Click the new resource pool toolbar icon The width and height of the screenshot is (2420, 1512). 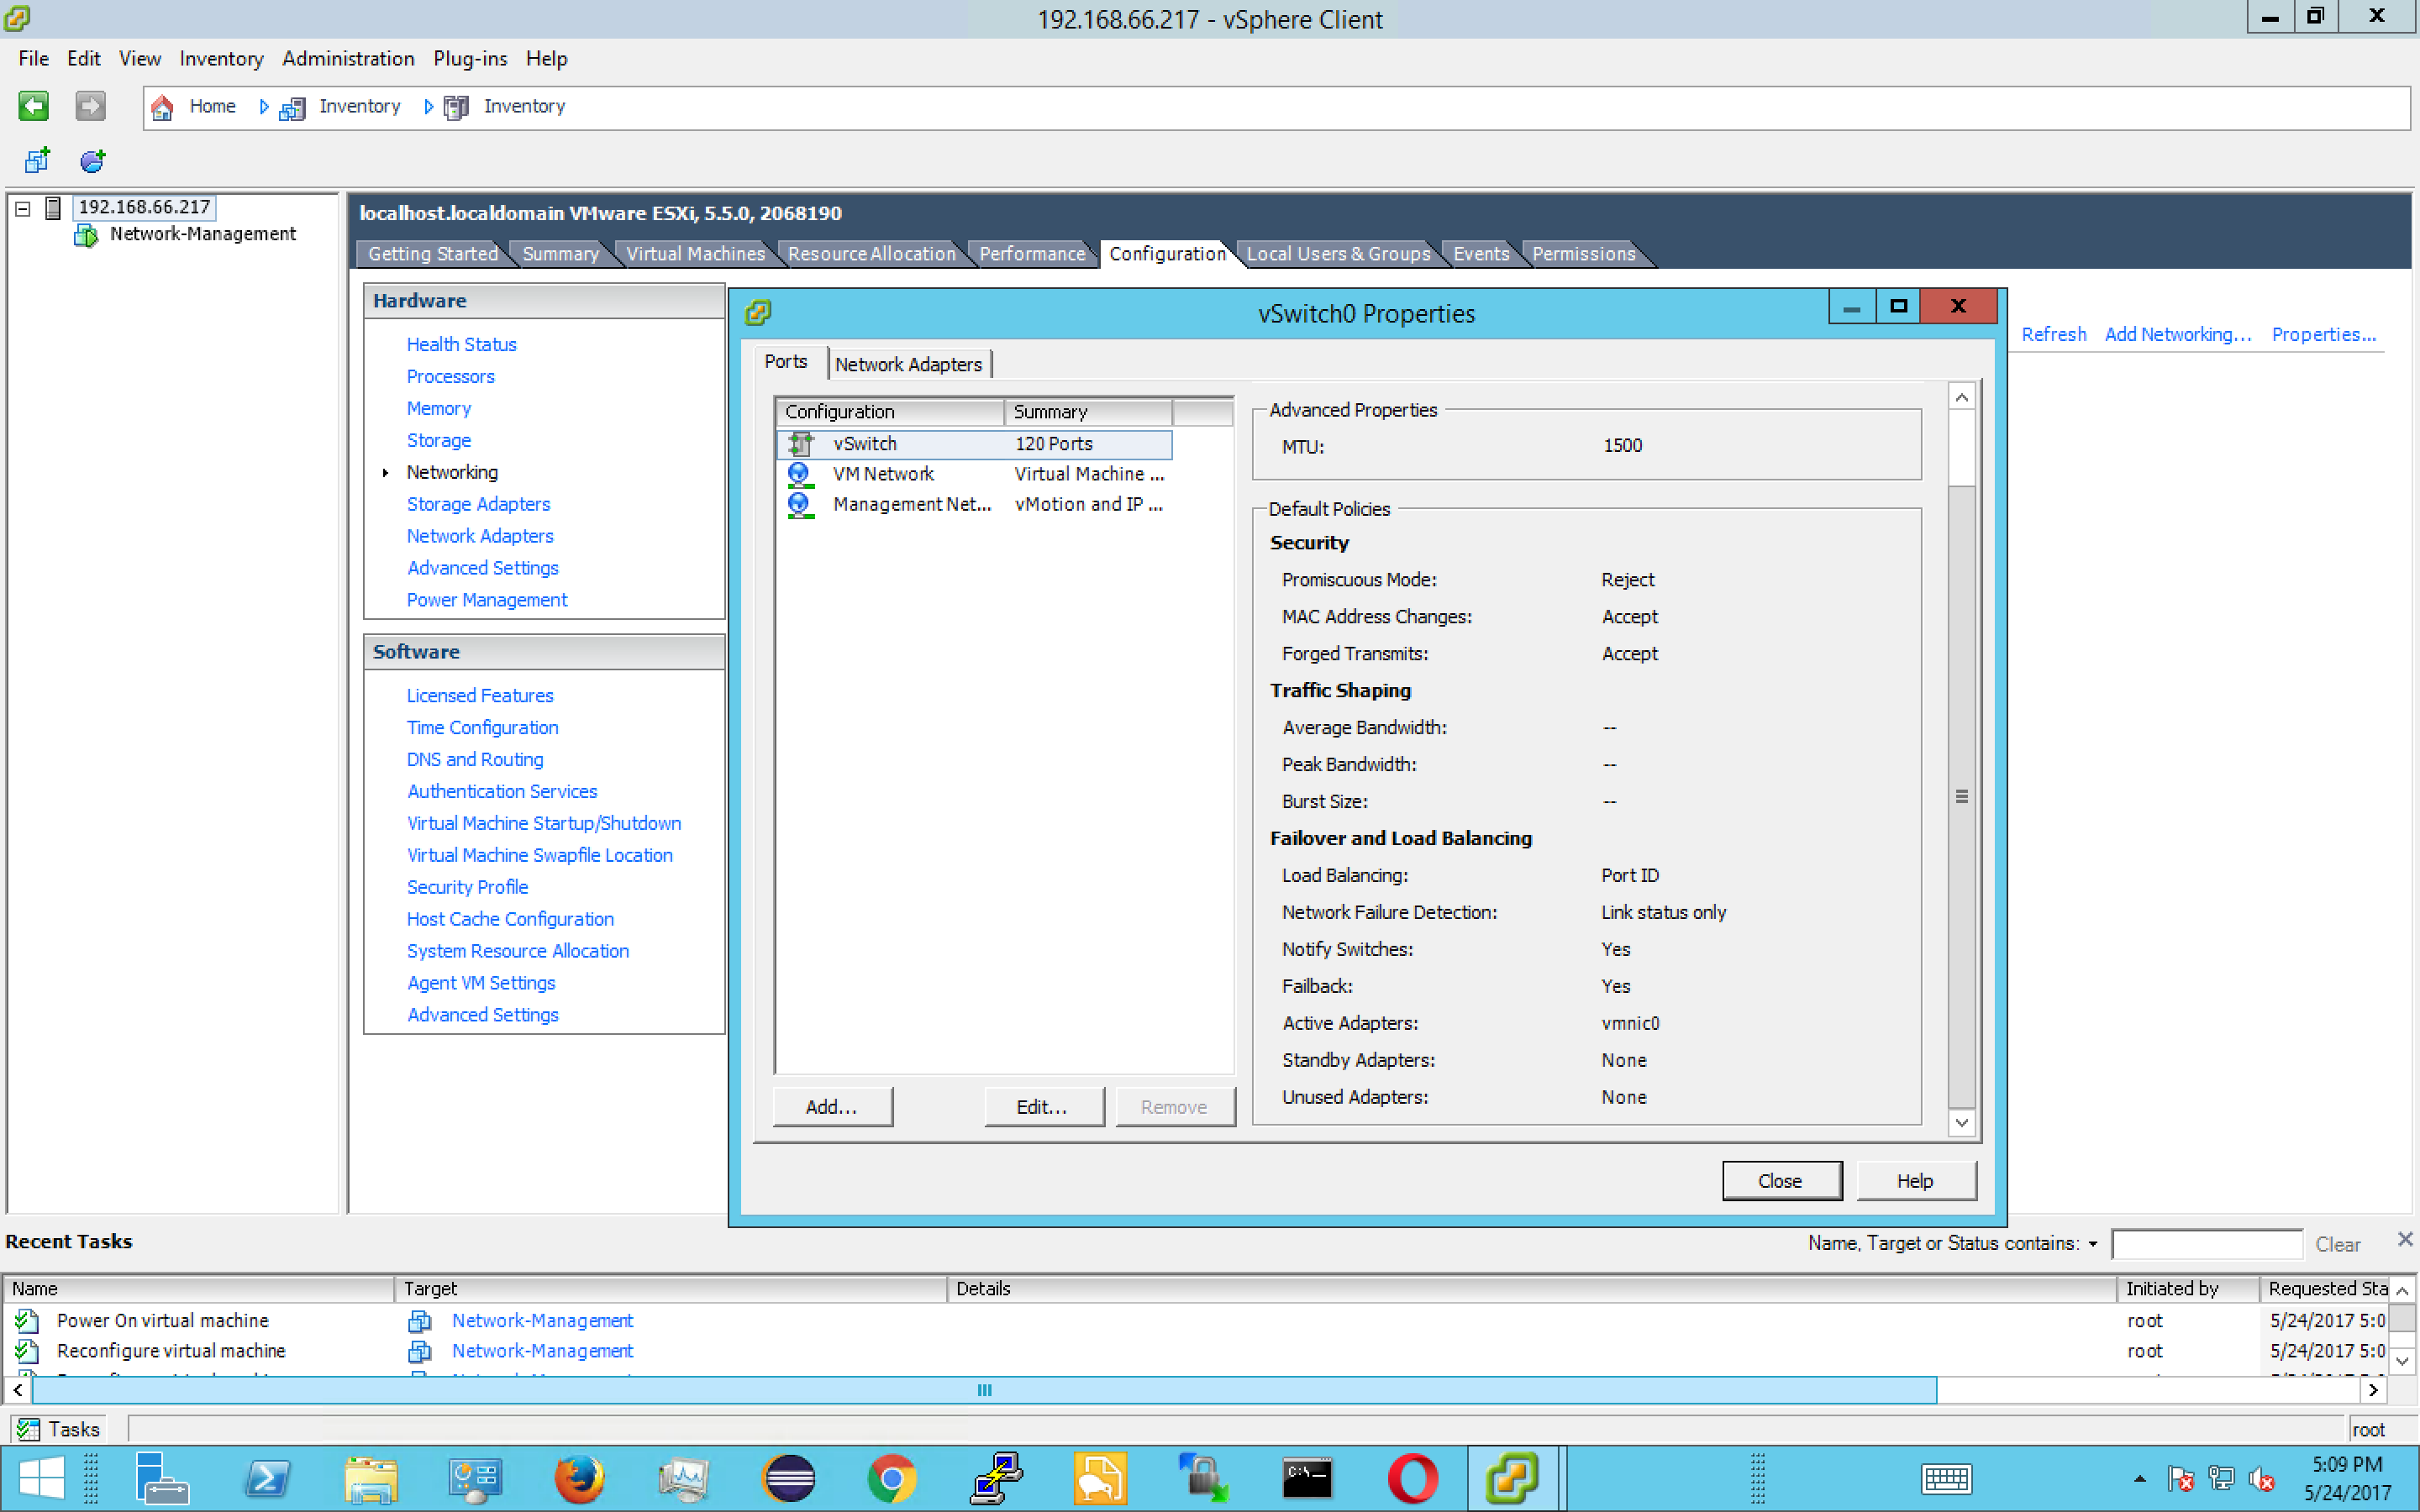coord(93,160)
